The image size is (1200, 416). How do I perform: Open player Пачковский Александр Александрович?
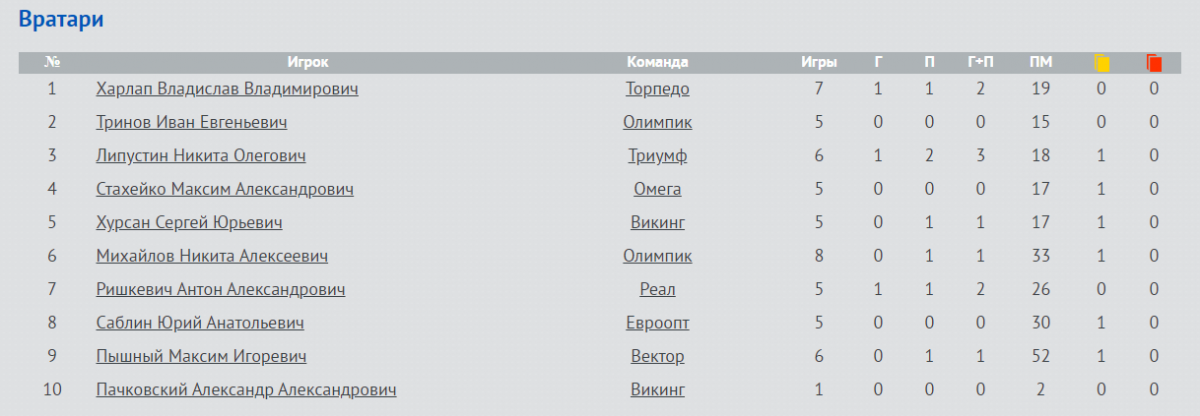pyautogui.click(x=246, y=389)
